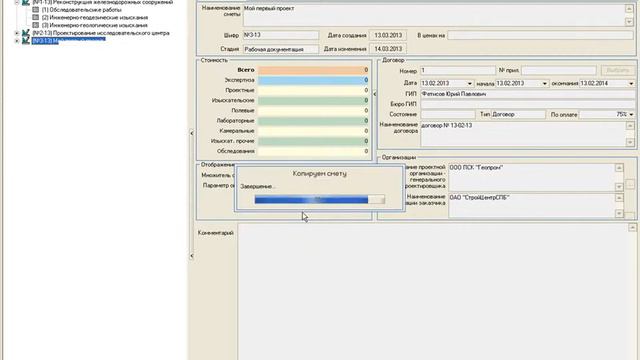Open project Проектирование исследовательского центра
The height and width of the screenshot is (360, 640).
101,33
